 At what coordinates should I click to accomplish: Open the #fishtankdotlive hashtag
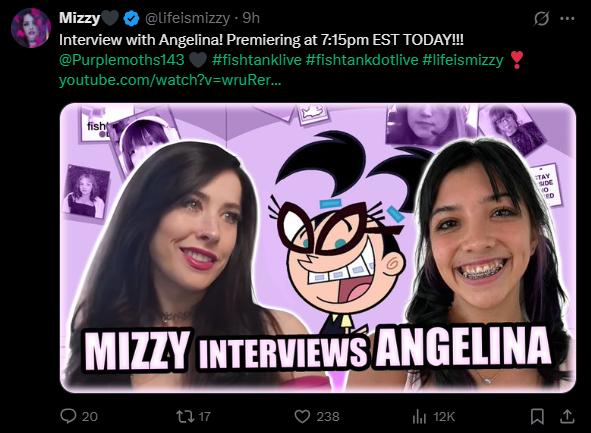[x=362, y=60]
